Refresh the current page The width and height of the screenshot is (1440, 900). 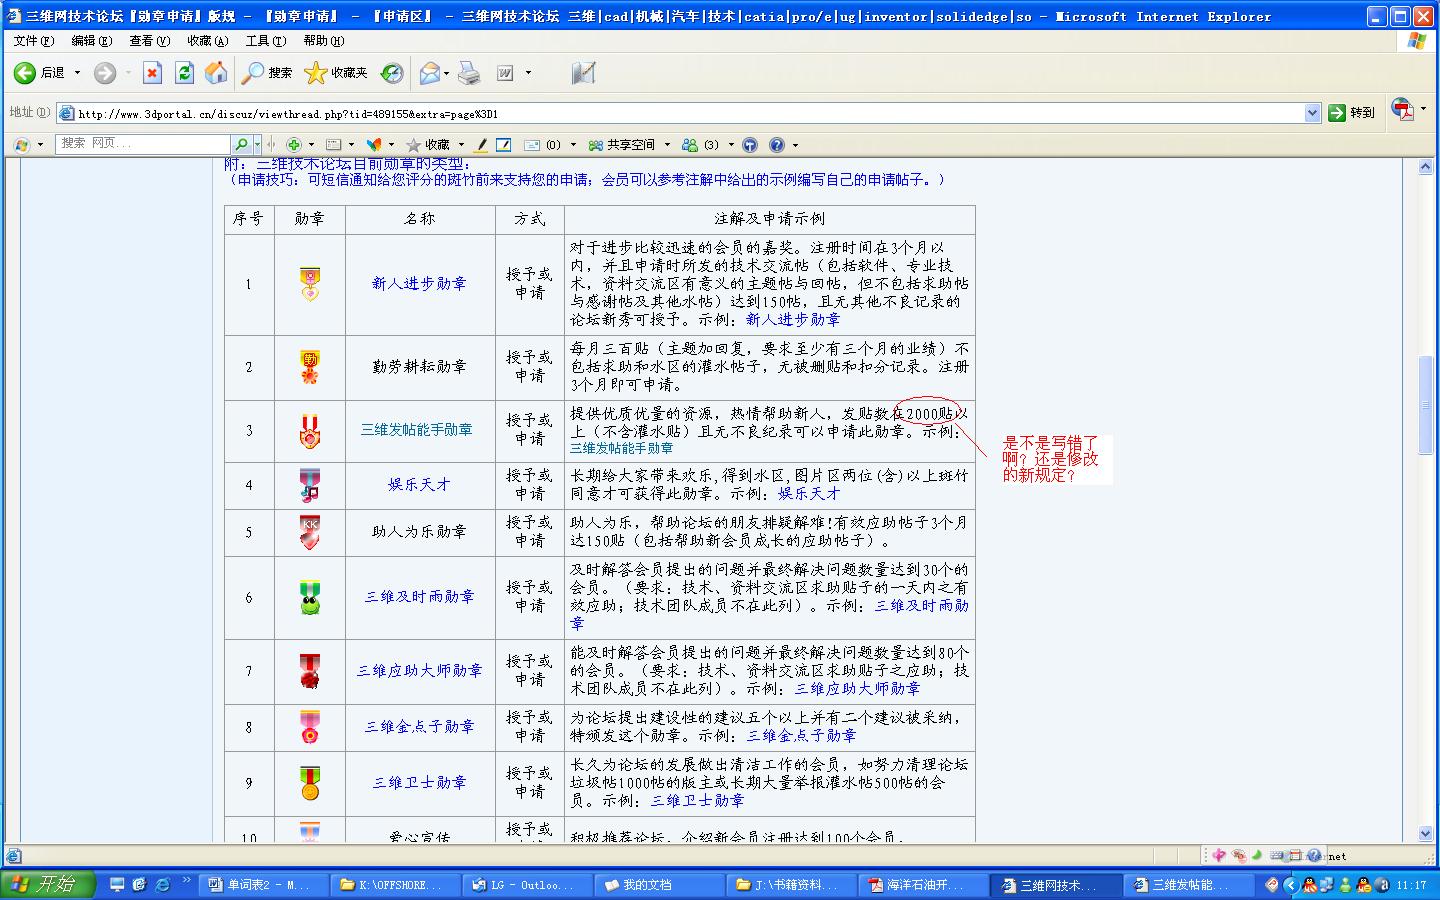[184, 73]
